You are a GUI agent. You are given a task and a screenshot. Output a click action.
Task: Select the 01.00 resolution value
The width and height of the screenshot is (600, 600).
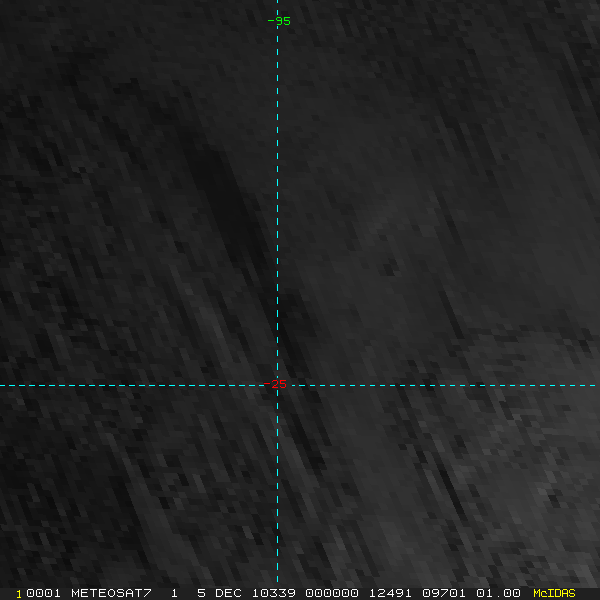[497, 593]
